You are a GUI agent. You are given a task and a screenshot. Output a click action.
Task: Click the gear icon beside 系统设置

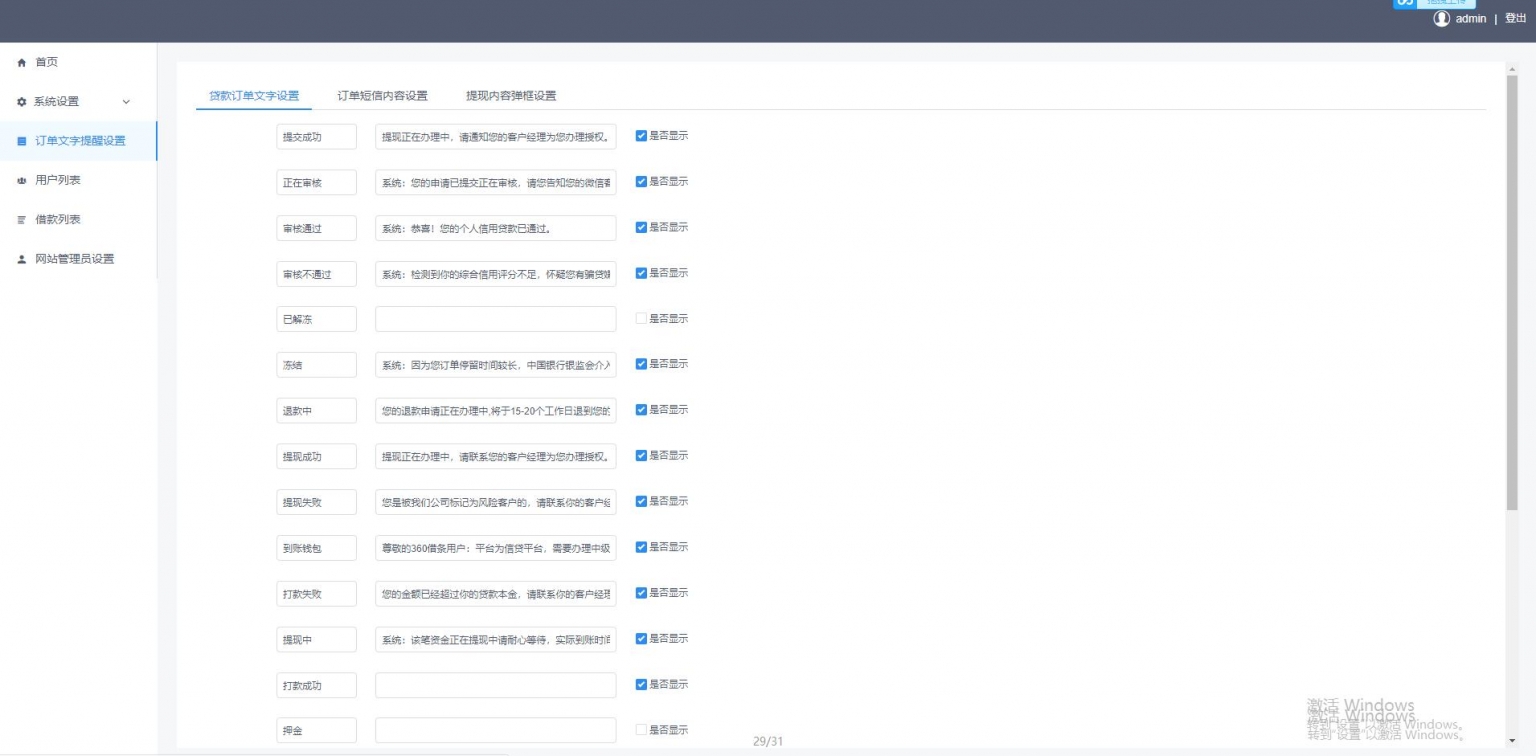pyautogui.click(x=22, y=102)
